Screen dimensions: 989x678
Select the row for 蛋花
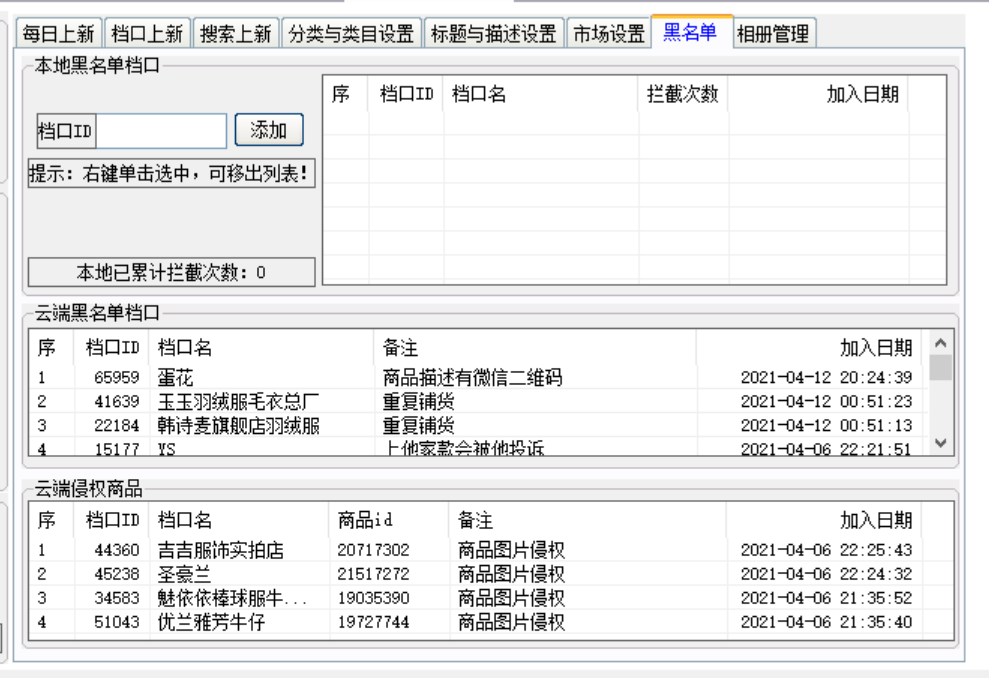pos(478,377)
